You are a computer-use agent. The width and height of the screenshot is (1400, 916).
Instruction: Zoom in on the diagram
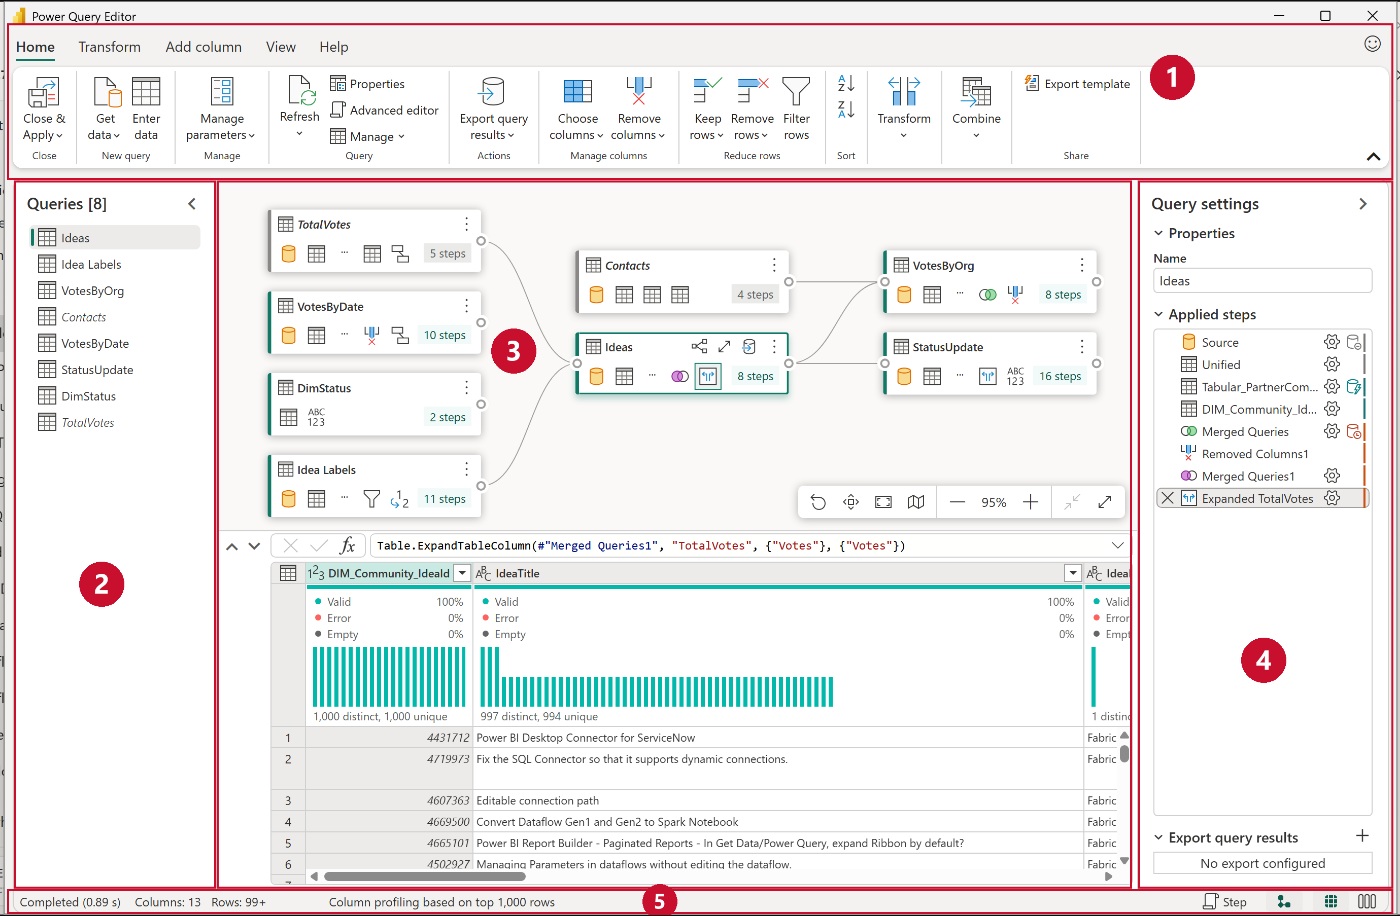click(x=1030, y=502)
